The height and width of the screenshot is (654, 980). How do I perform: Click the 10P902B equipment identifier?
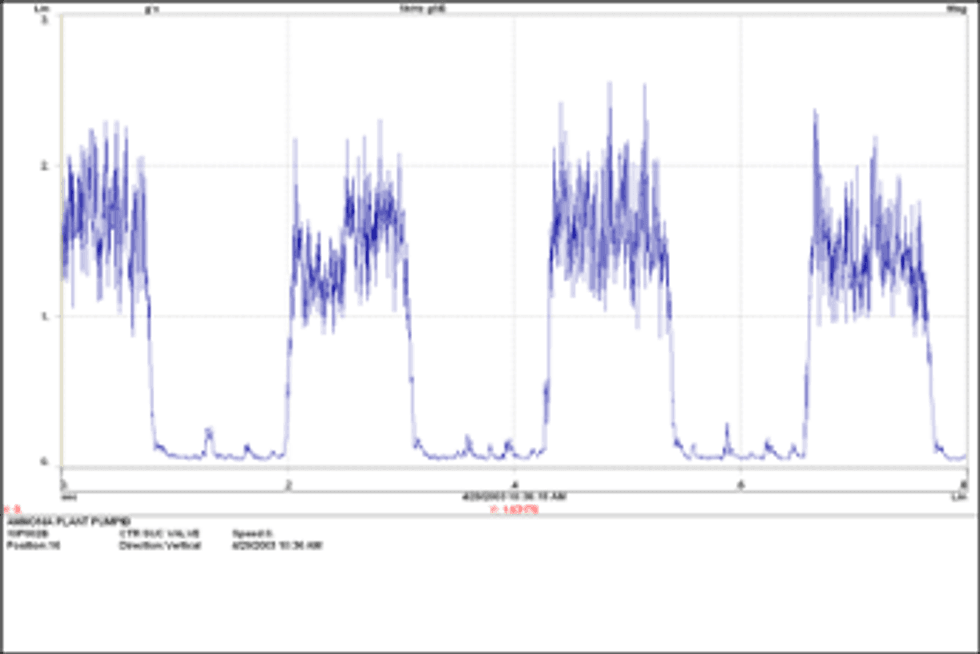click(x=28, y=534)
